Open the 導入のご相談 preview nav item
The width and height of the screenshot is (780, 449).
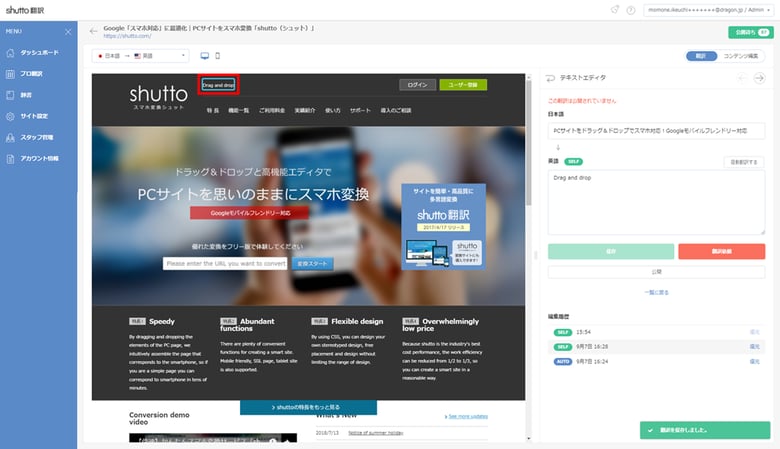[x=395, y=110]
